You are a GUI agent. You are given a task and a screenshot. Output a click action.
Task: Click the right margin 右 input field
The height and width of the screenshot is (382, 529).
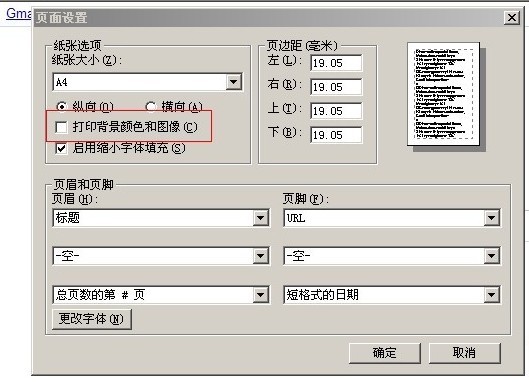coord(336,87)
